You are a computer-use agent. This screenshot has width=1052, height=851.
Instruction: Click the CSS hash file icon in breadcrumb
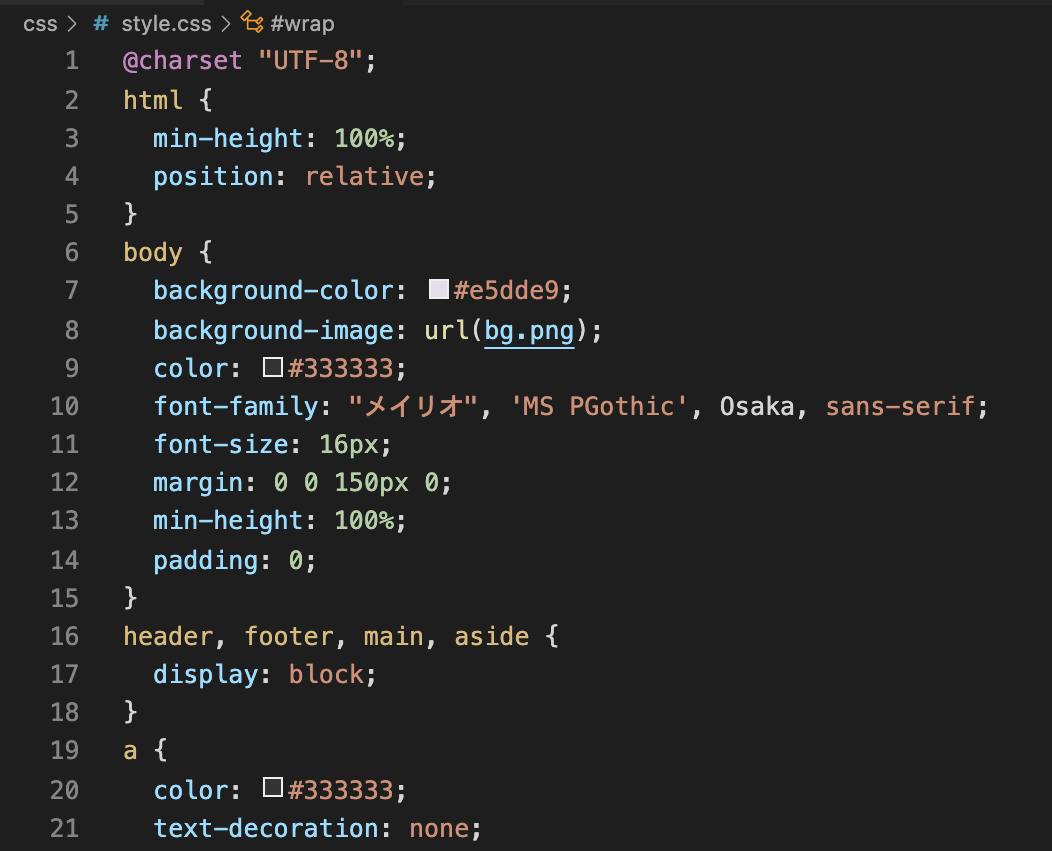(x=101, y=22)
